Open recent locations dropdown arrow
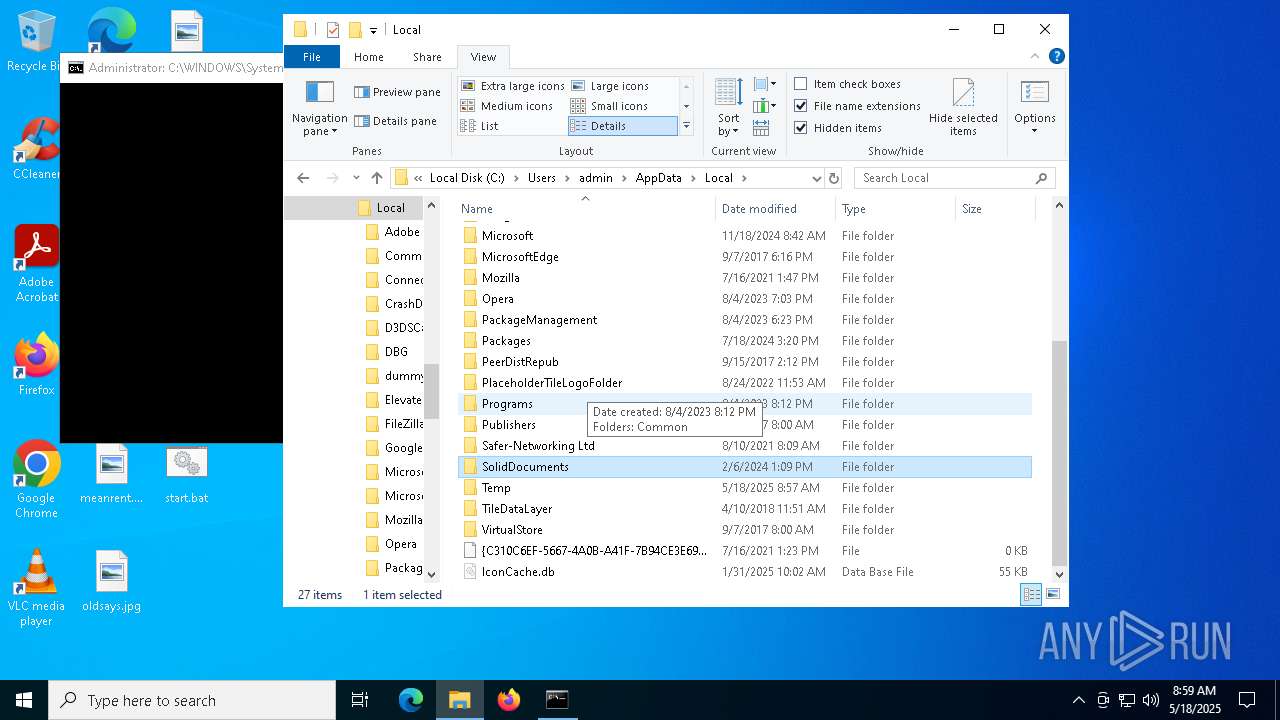Screen dimensions: 1280x720 pyautogui.click(x=355, y=178)
